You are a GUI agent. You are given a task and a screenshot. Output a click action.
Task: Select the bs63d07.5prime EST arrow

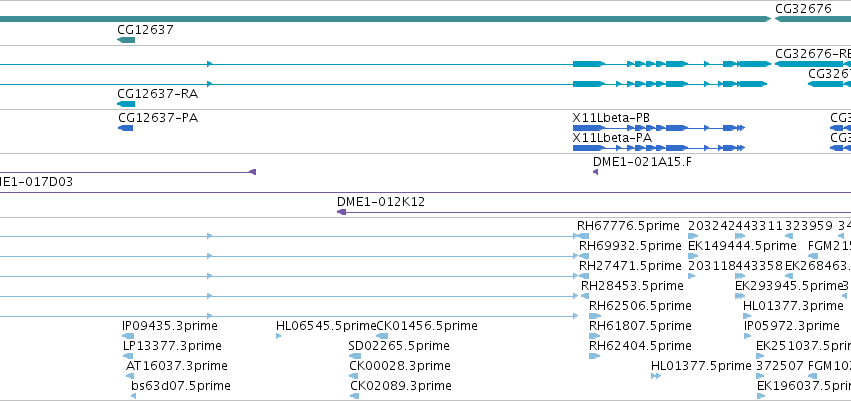(134, 396)
